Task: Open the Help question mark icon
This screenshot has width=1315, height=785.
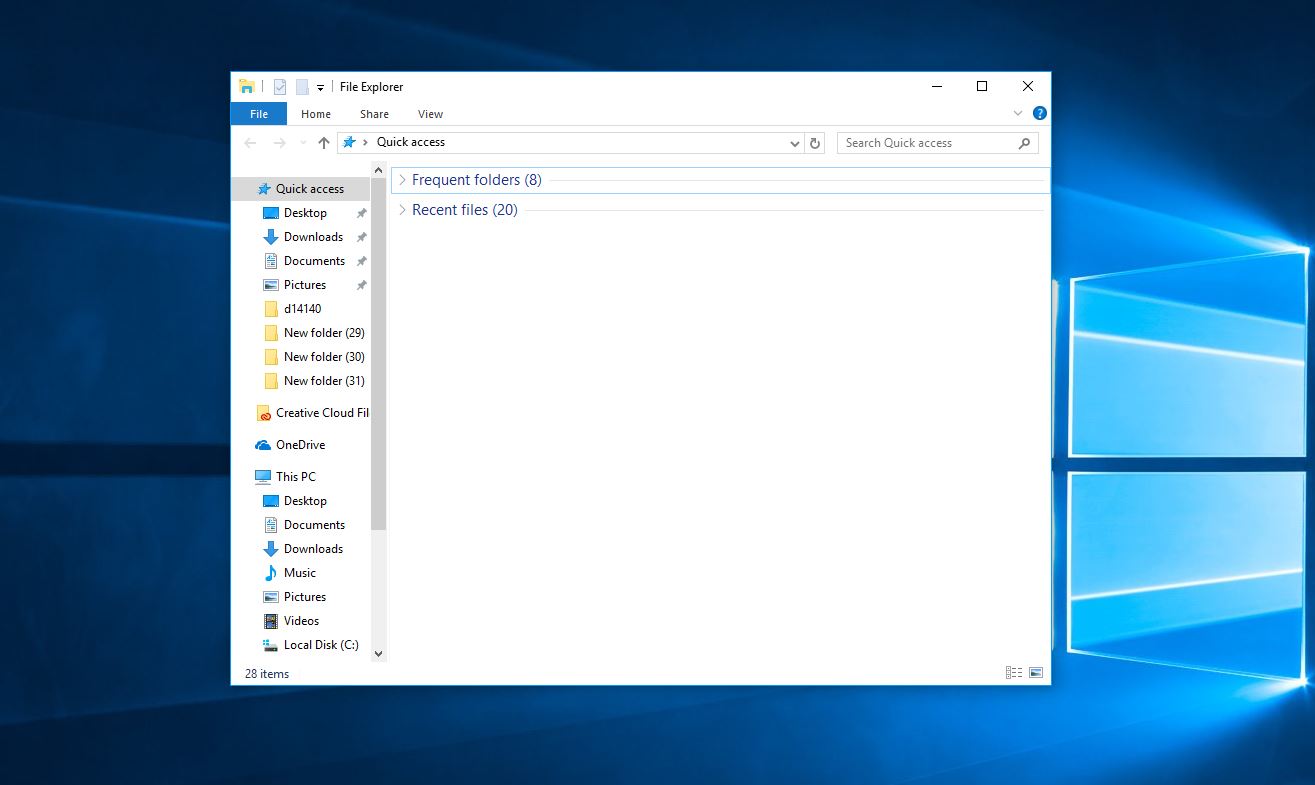Action: 1040,114
